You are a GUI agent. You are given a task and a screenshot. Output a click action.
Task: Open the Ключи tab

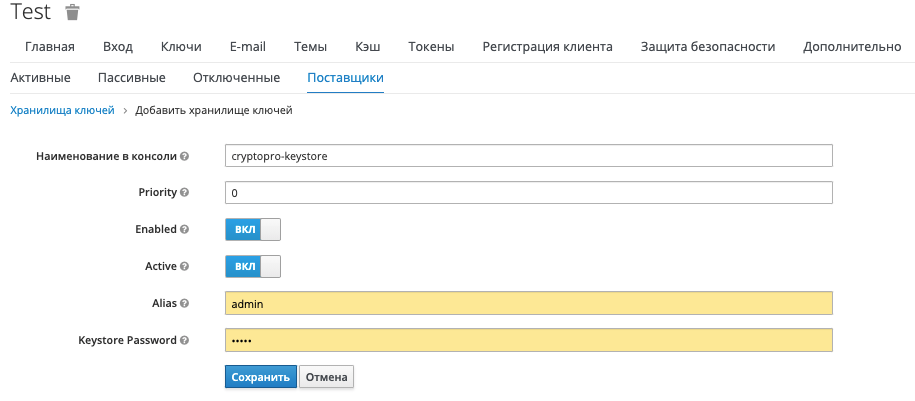(181, 47)
